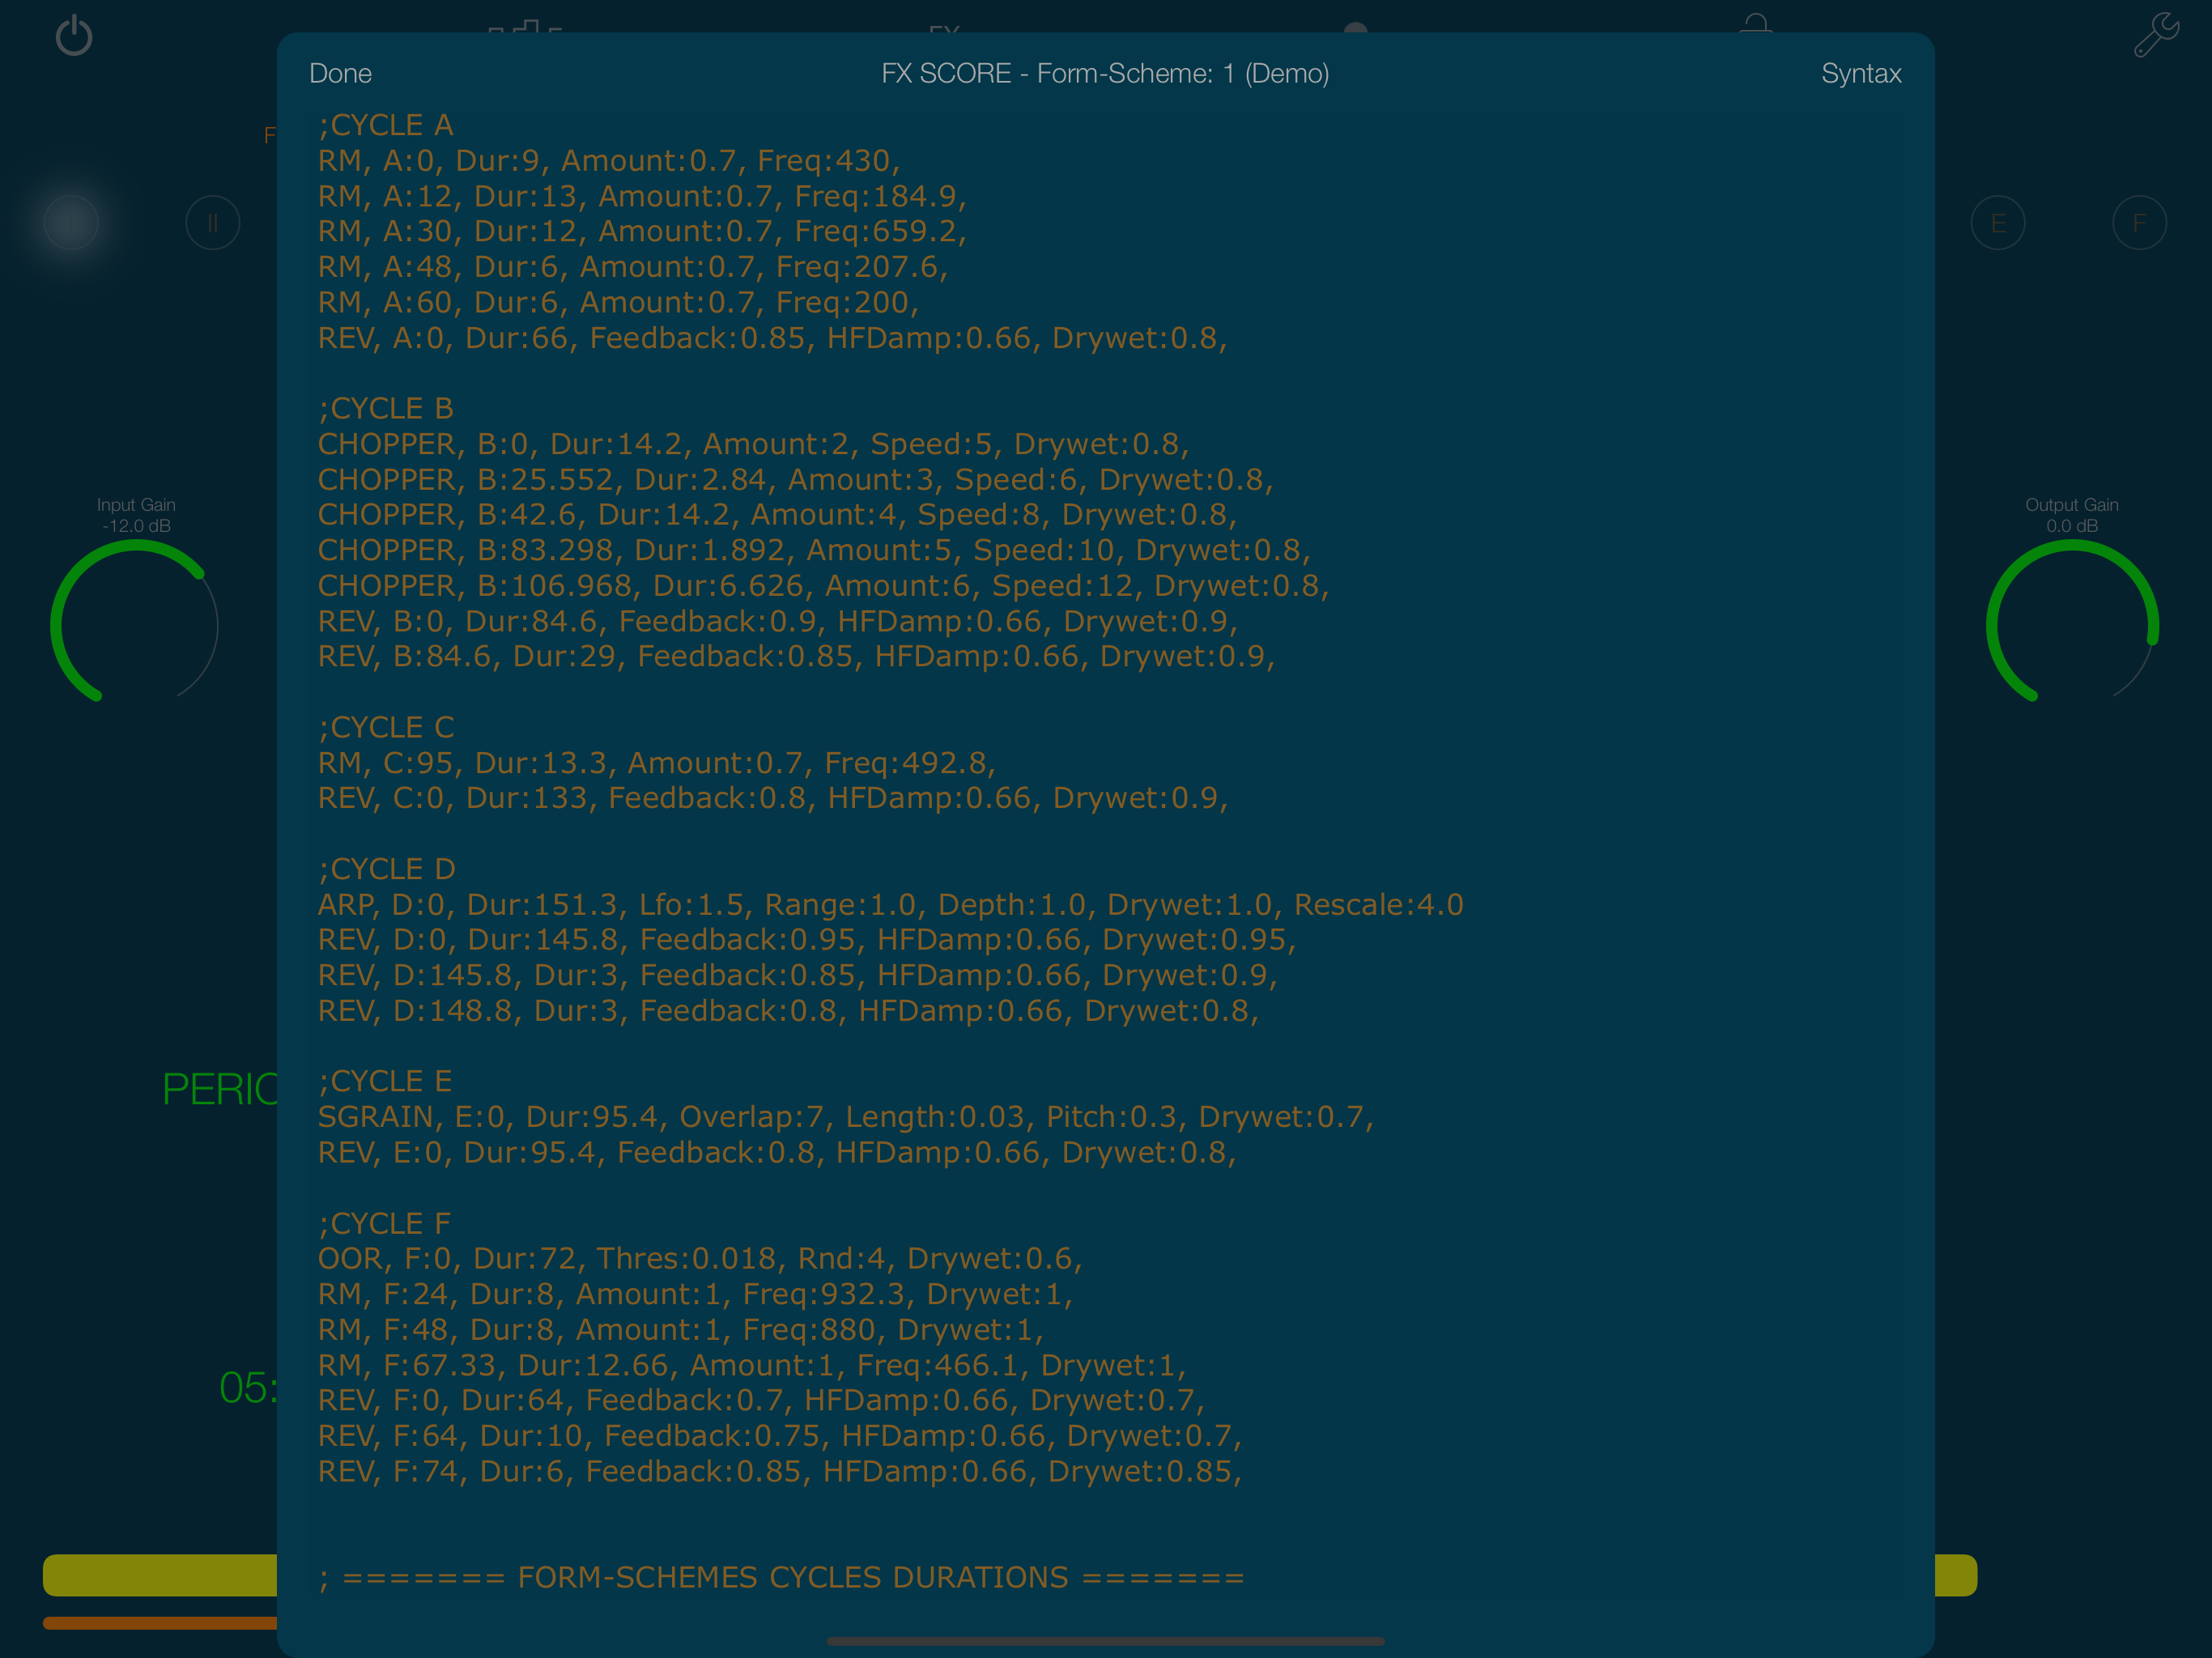The image size is (2212, 1658).
Task: Tap the glowing round indicator button
Action: pyautogui.click(x=71, y=222)
